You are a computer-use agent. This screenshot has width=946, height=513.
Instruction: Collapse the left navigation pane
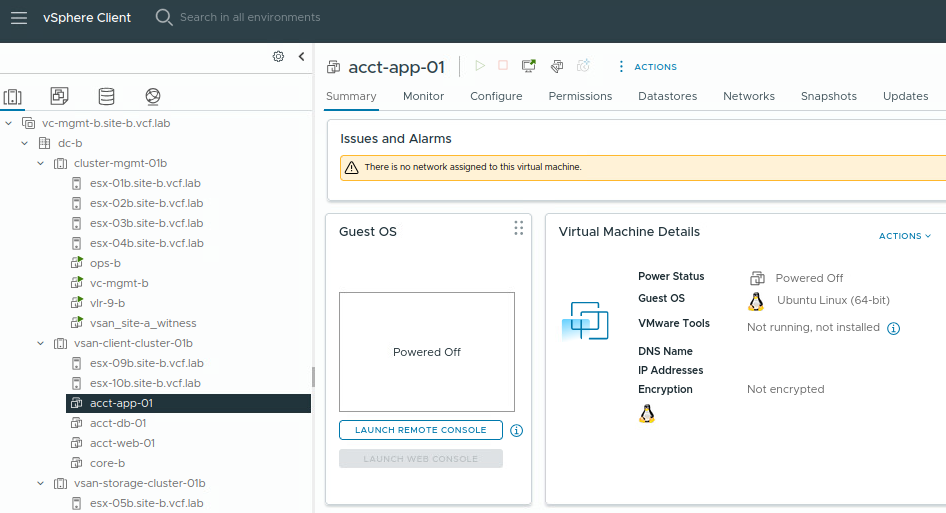coord(301,57)
